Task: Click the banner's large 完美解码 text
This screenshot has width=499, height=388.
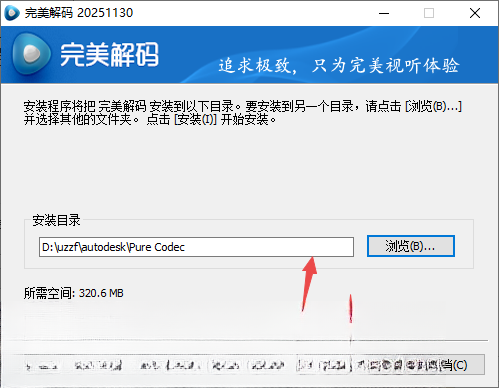Action: tap(109, 54)
